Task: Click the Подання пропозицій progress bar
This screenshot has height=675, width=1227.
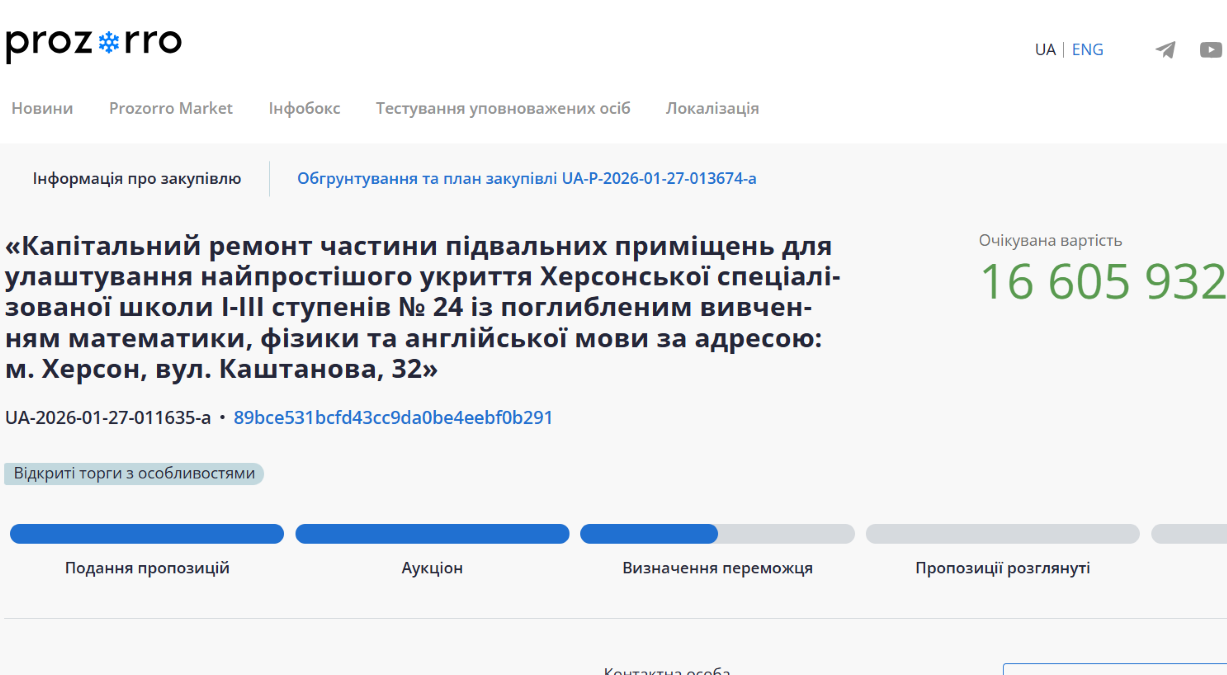Action: click(147, 534)
